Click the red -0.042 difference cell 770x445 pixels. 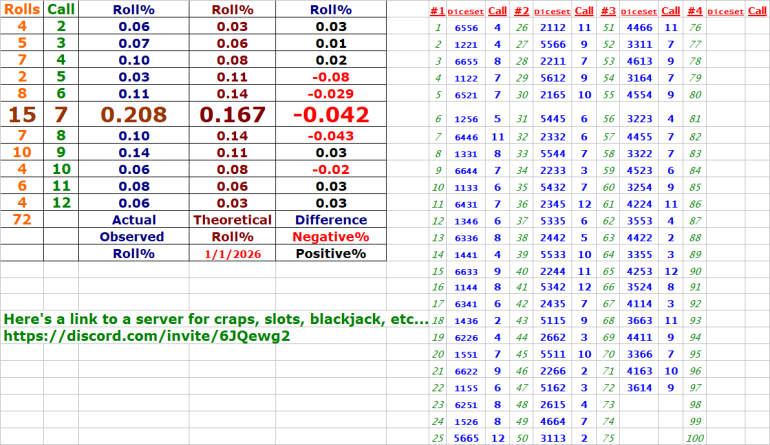pos(330,114)
